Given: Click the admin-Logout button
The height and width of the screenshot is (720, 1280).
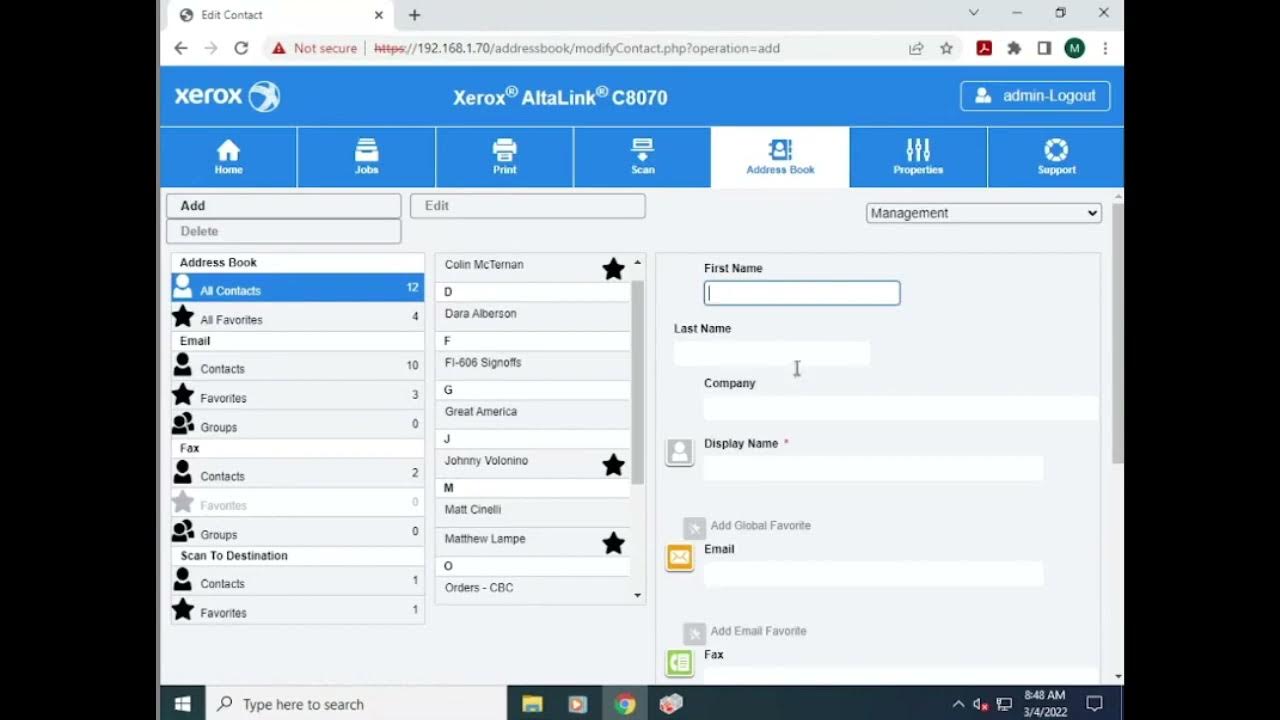Looking at the screenshot, I should point(1035,96).
